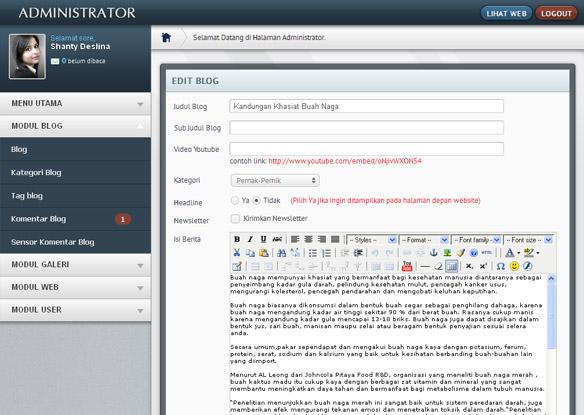Cut selection with the scissors icon

237,253
